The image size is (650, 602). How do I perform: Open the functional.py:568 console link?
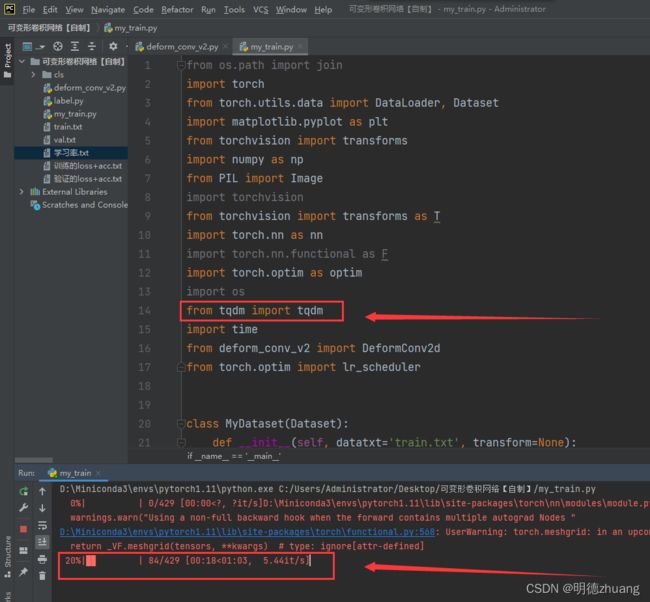point(247,532)
